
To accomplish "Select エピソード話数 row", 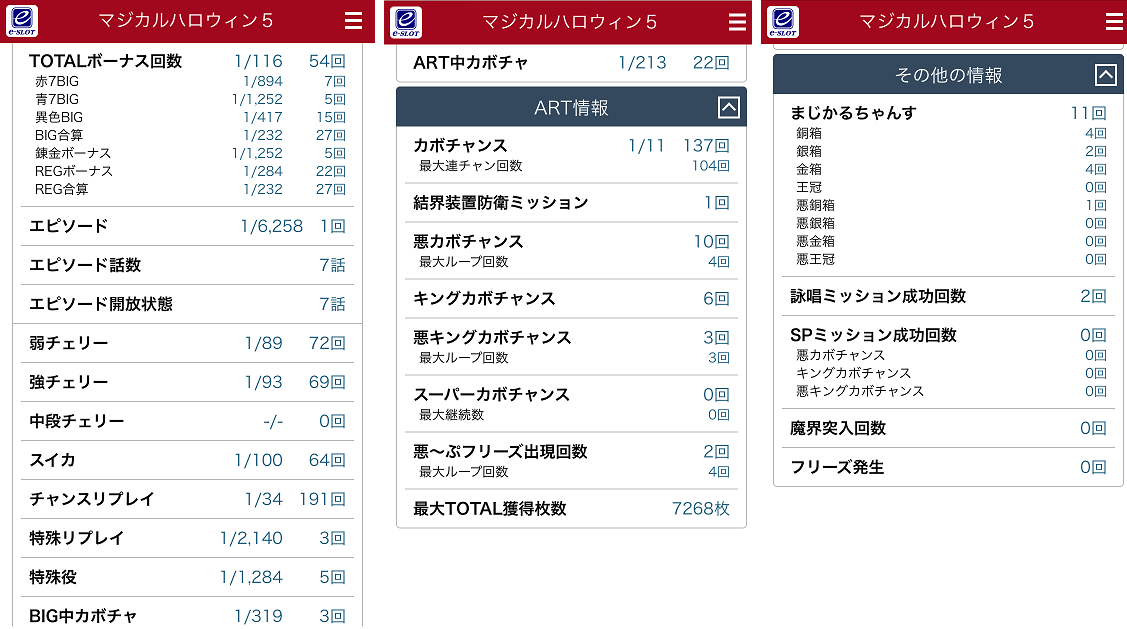I will pyautogui.click(x=187, y=265).
